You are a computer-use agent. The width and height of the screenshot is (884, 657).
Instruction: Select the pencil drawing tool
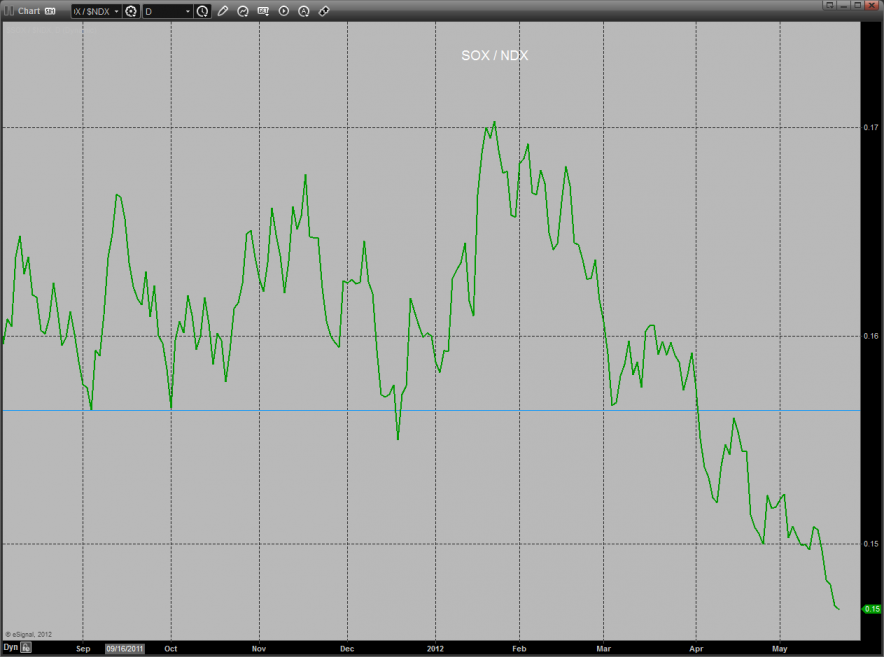coord(222,11)
